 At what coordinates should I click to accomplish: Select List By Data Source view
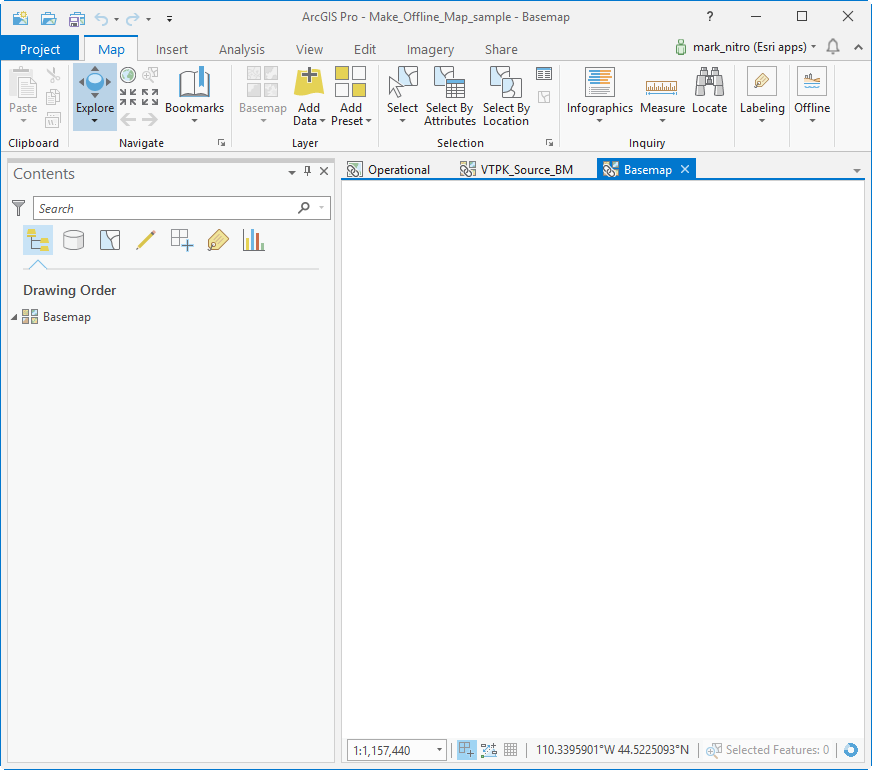(x=73, y=240)
